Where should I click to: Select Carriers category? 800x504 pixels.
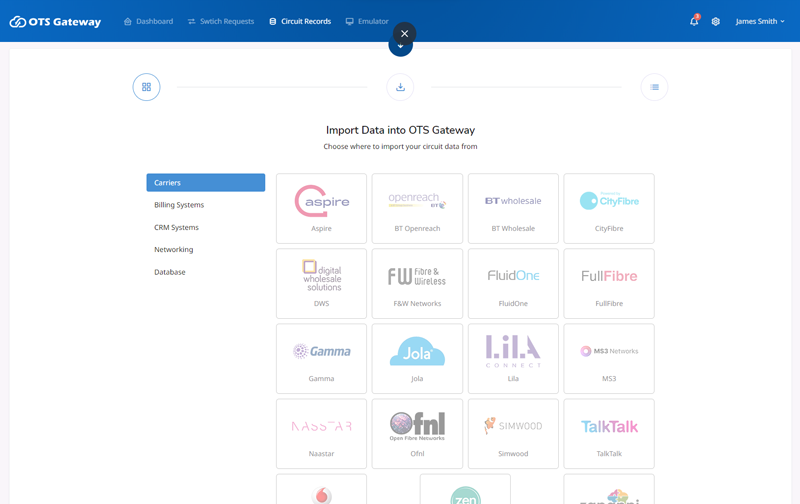[x=206, y=183]
